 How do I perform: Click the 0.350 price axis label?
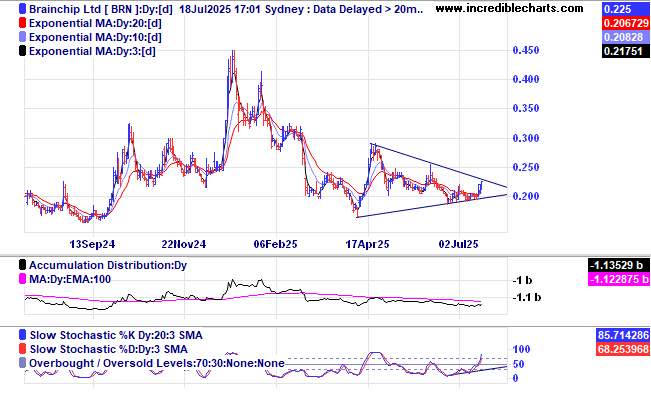(526, 108)
